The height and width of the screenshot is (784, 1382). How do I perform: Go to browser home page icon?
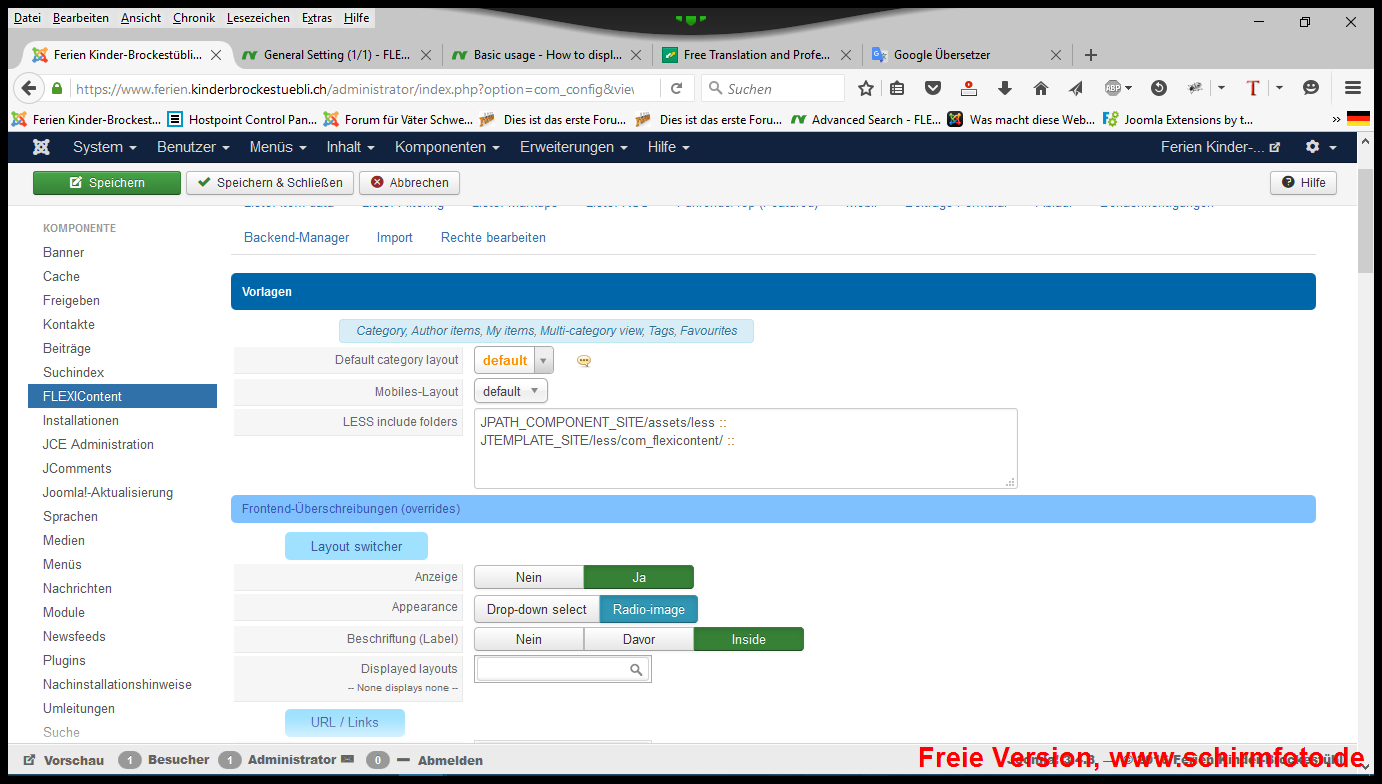click(x=1040, y=88)
